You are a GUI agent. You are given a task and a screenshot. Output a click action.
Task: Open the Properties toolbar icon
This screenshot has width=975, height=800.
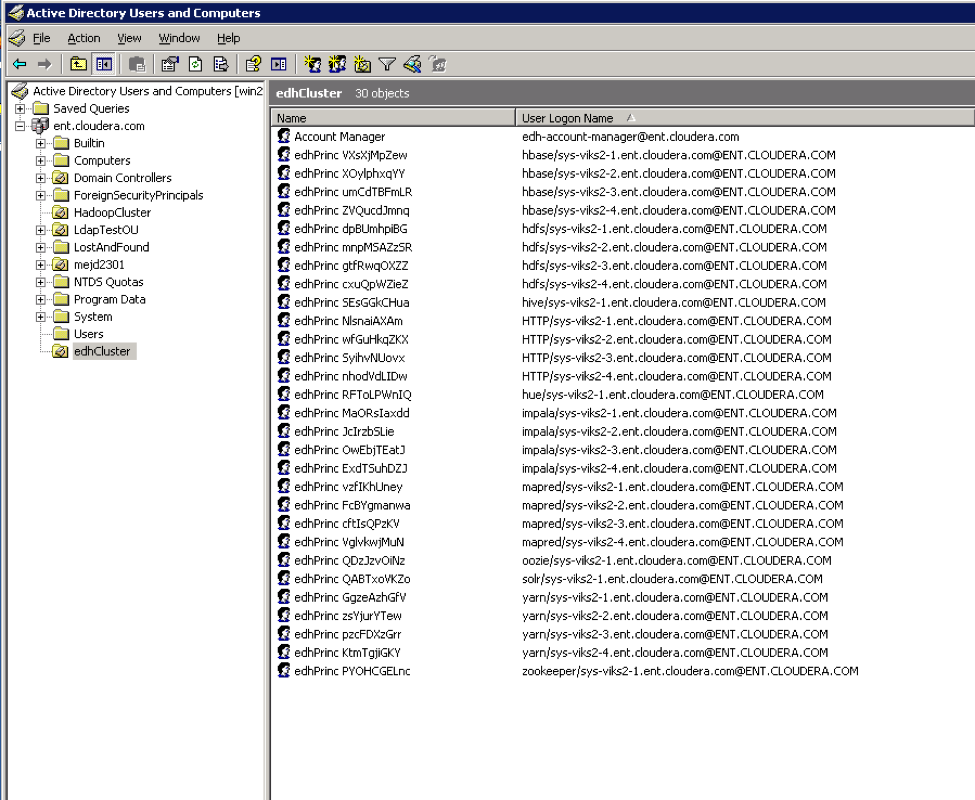tap(169, 64)
